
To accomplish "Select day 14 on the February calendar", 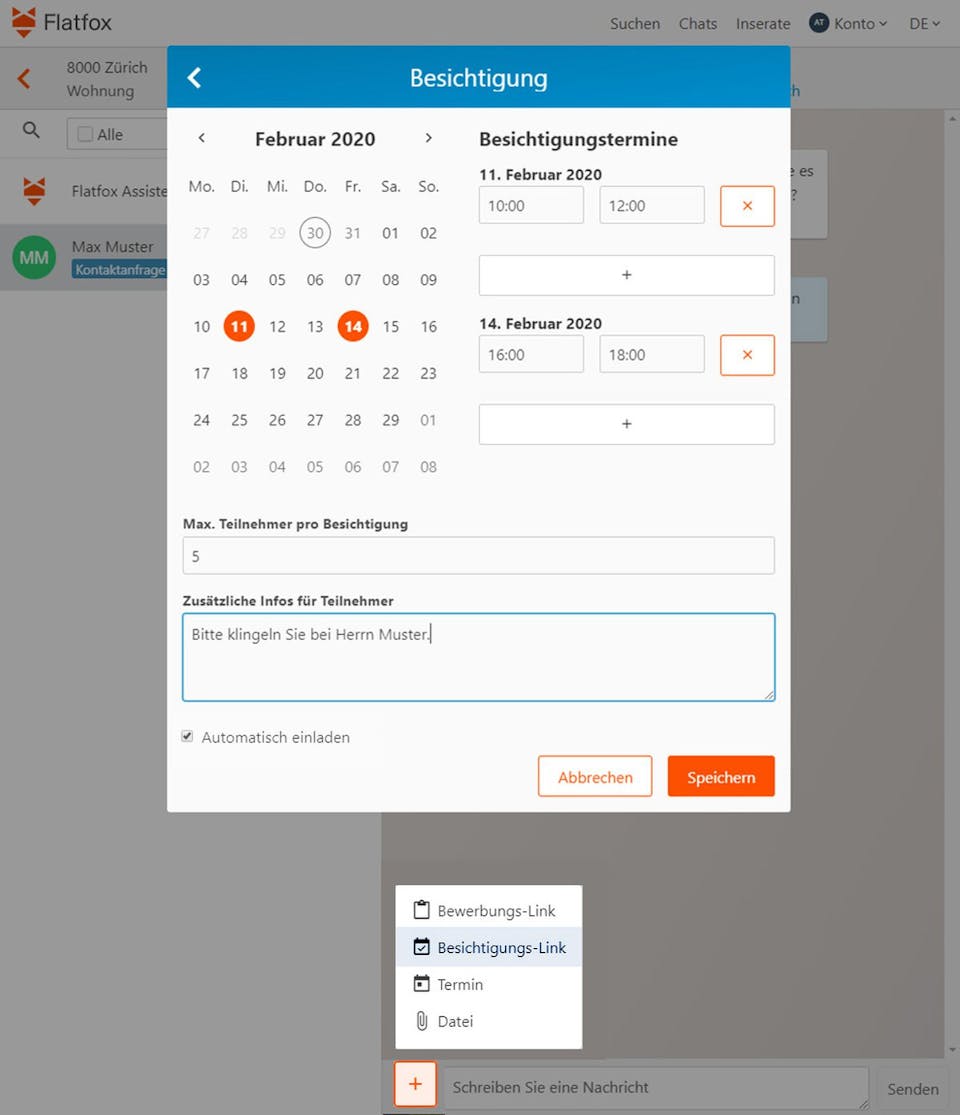I will [x=352, y=326].
